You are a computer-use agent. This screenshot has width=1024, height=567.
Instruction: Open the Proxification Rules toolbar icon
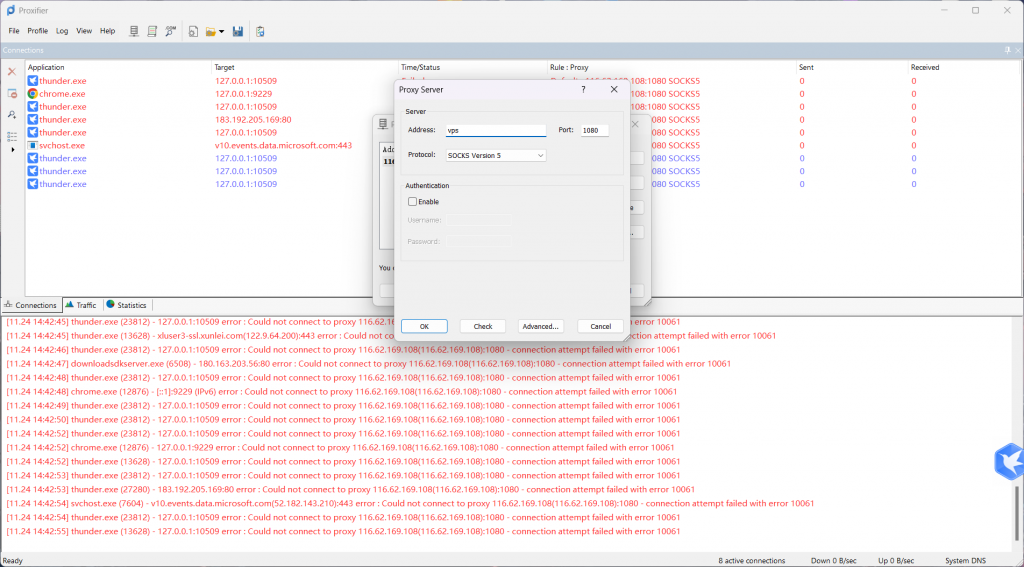[x=152, y=31]
